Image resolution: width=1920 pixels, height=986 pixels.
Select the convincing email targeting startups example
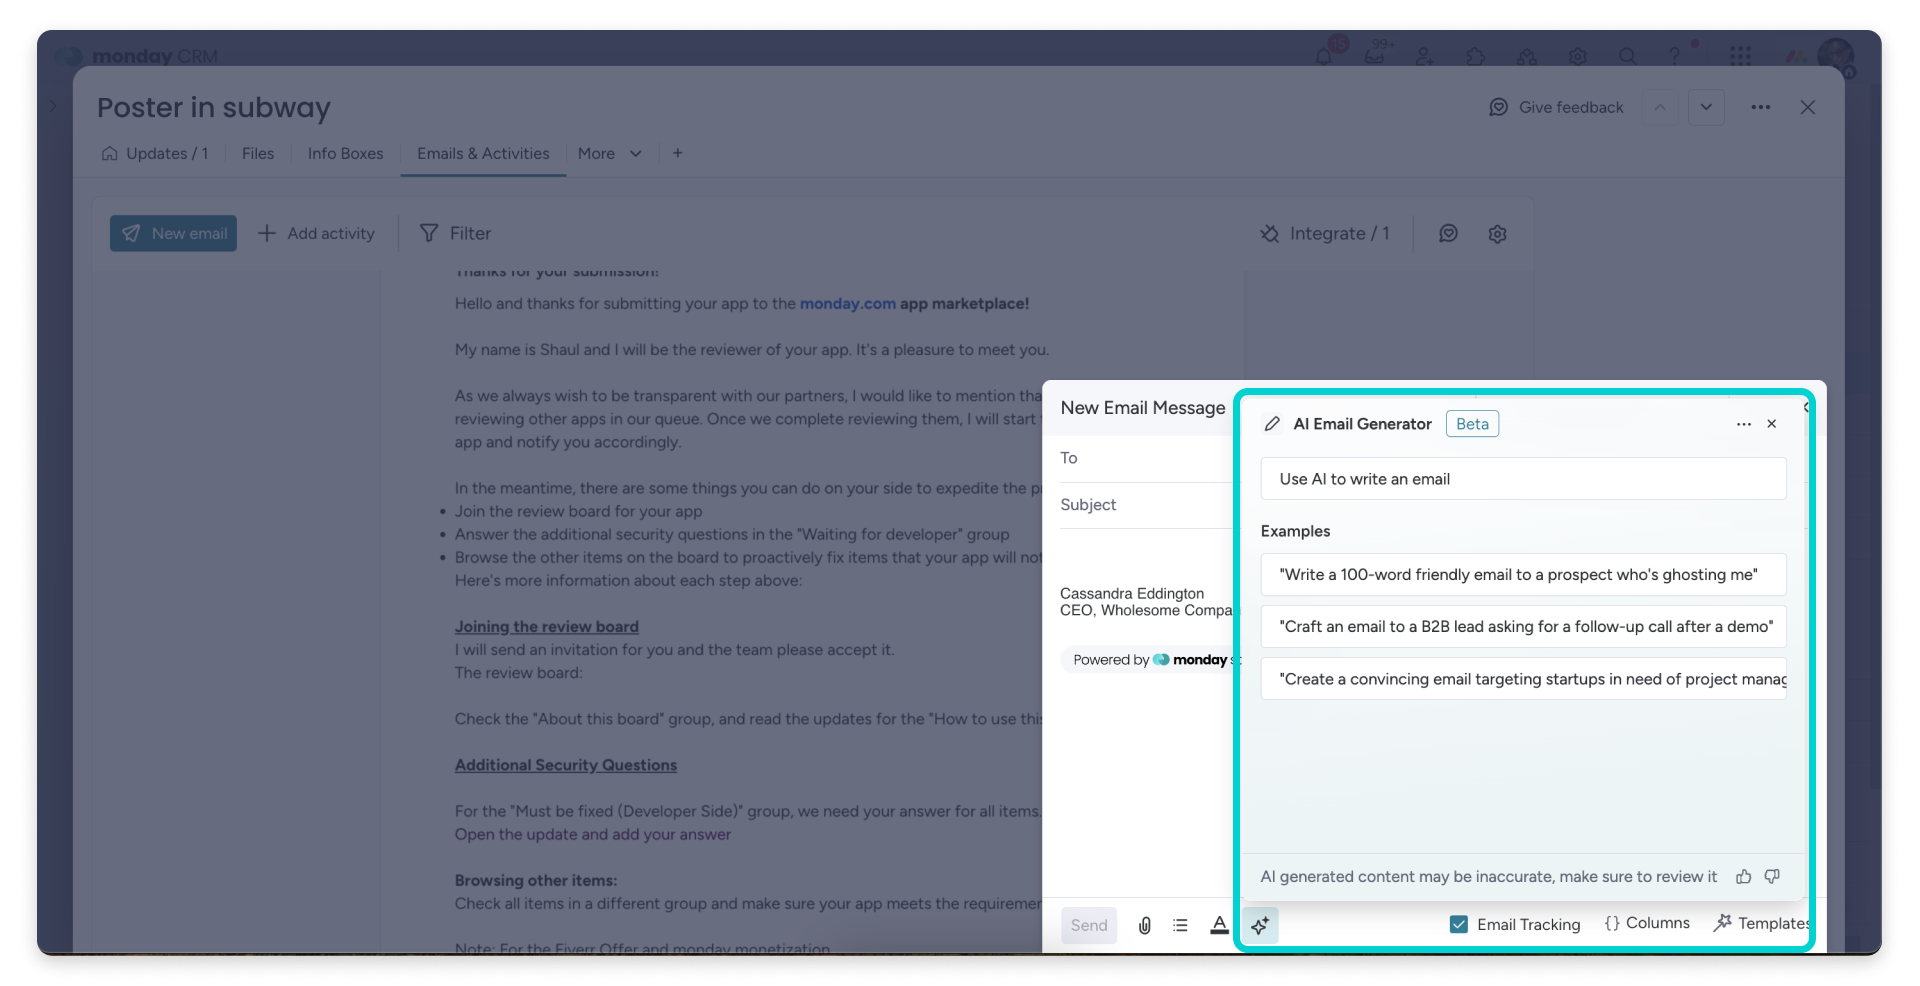point(1523,678)
